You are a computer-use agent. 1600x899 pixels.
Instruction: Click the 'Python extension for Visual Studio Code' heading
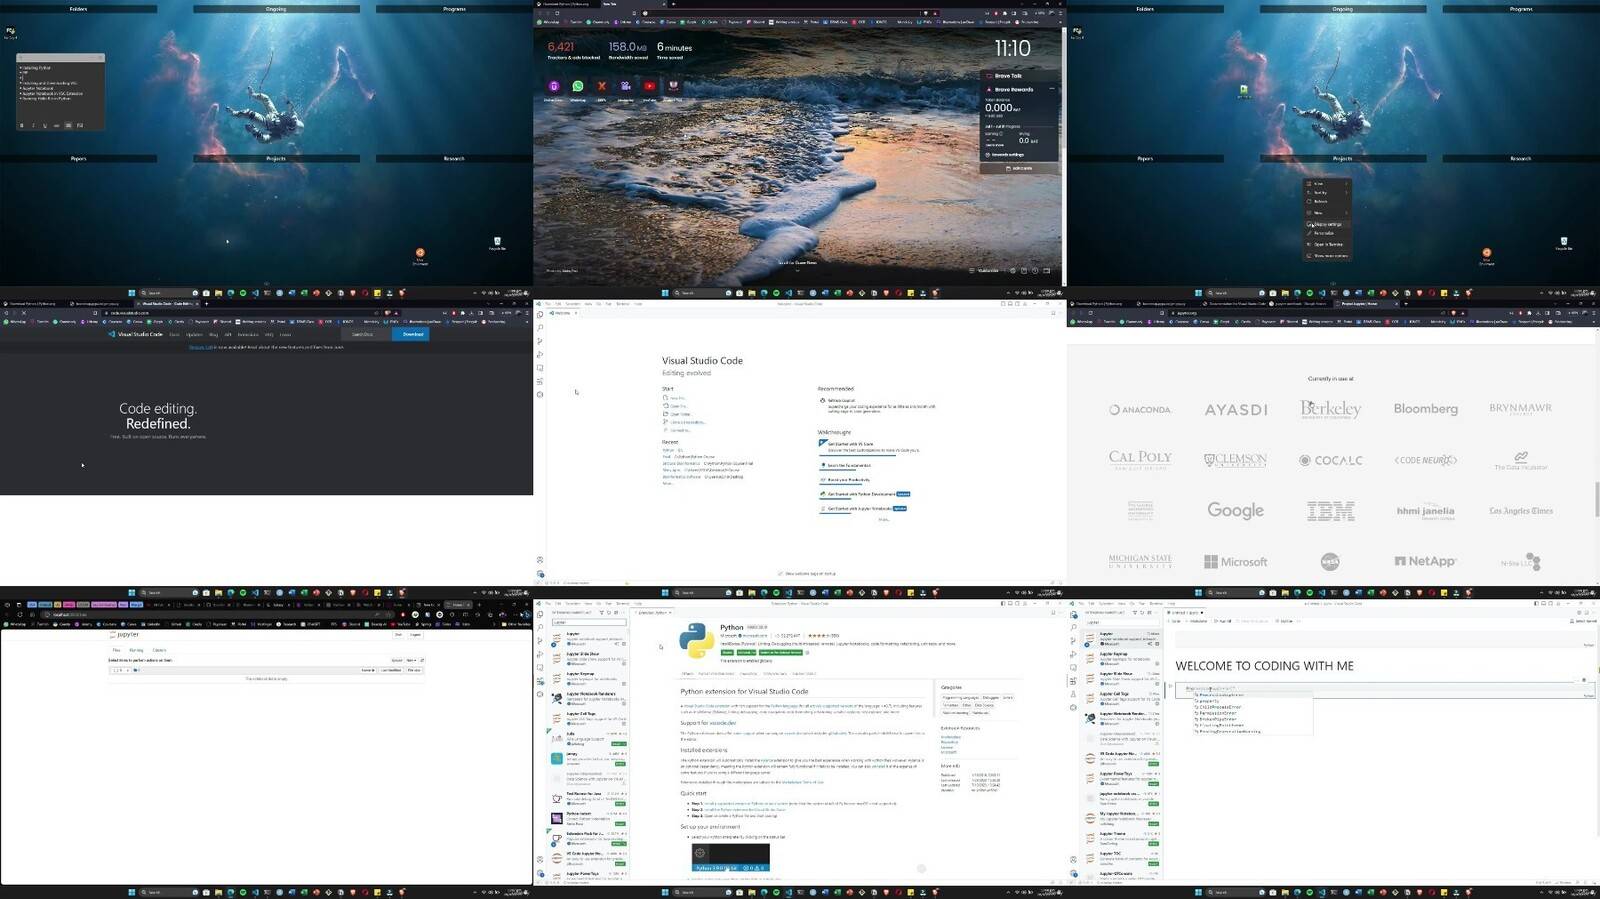[744, 691]
